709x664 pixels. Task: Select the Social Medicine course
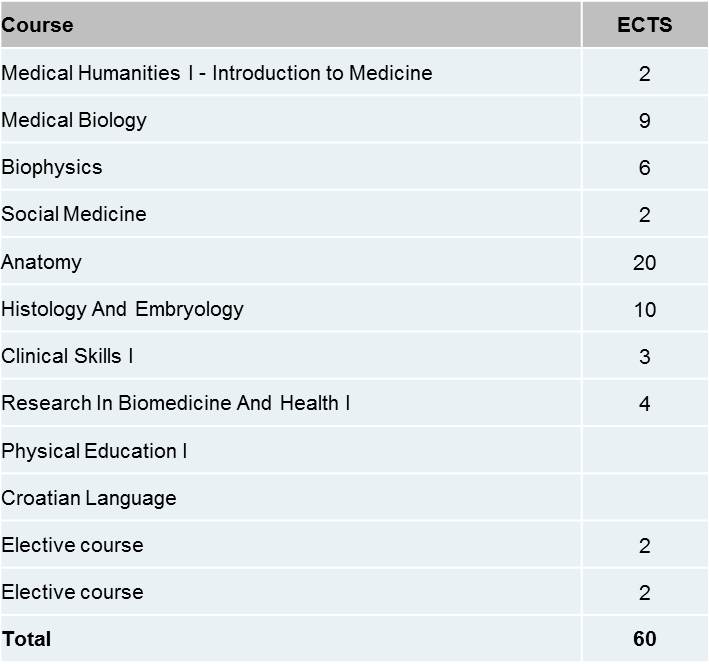(74, 214)
